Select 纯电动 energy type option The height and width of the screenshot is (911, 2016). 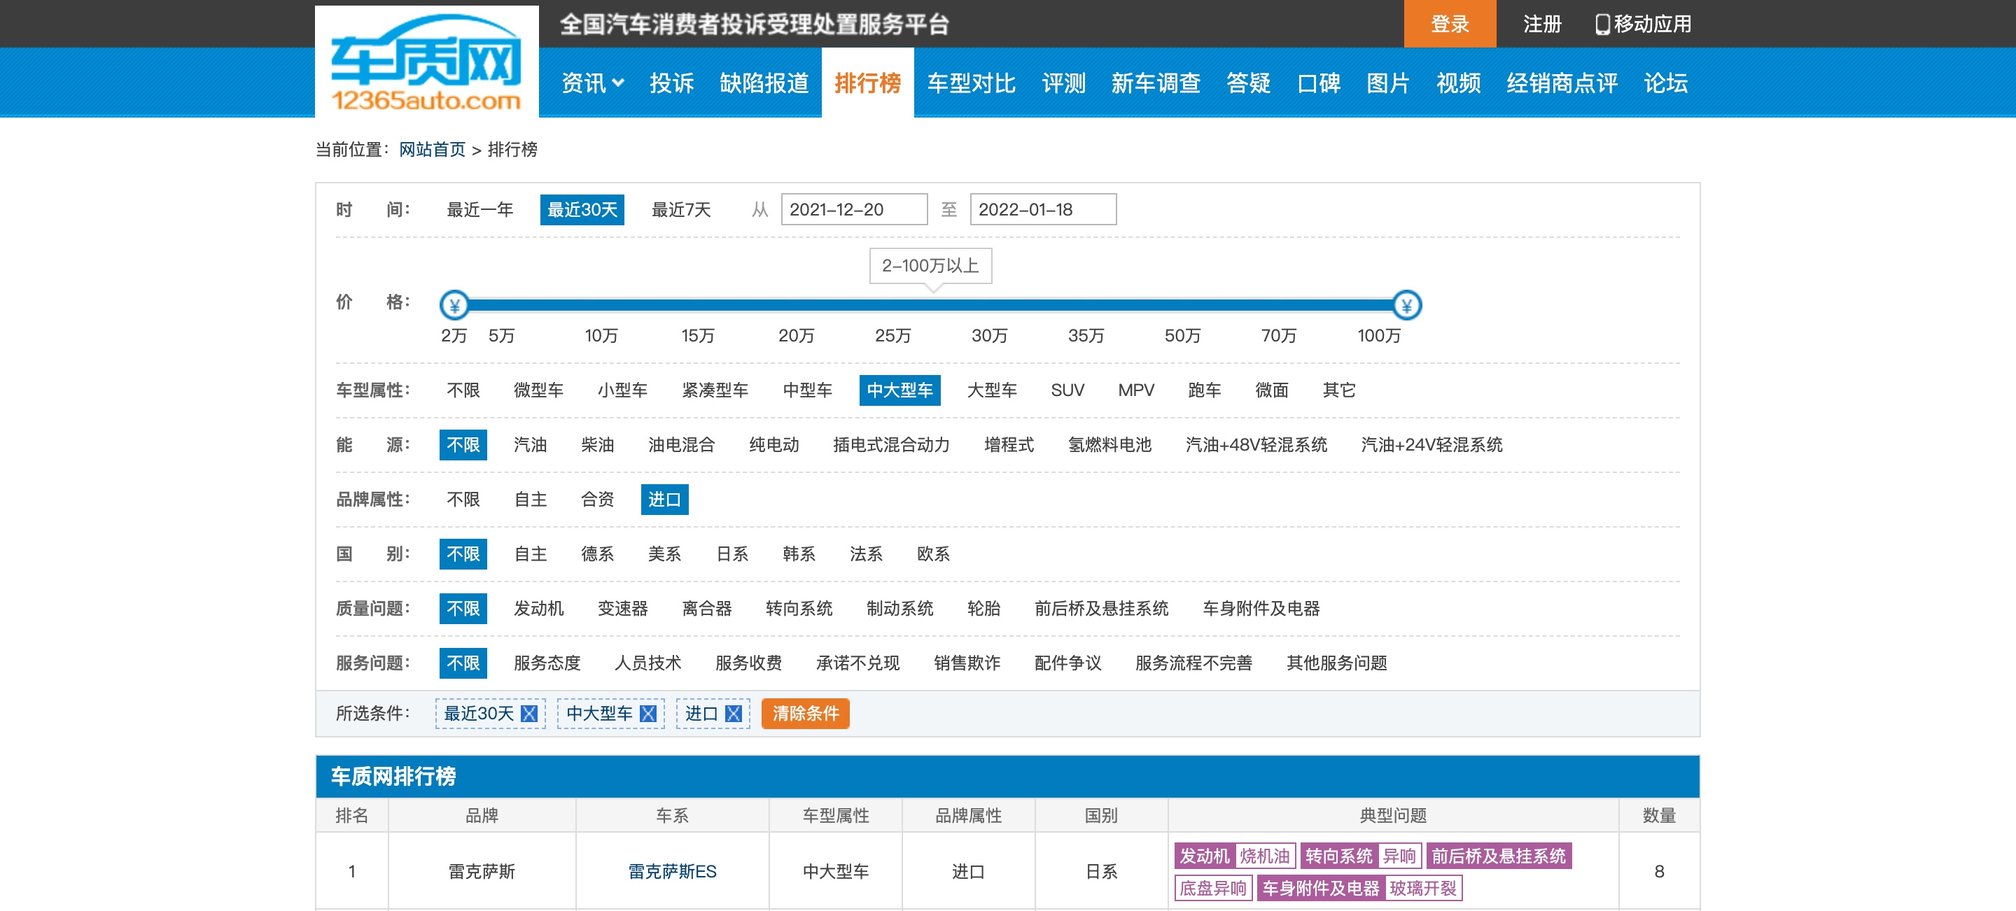pos(773,445)
